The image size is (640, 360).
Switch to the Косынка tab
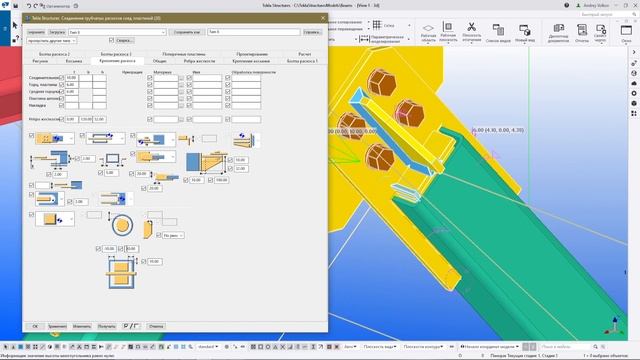pos(74,61)
